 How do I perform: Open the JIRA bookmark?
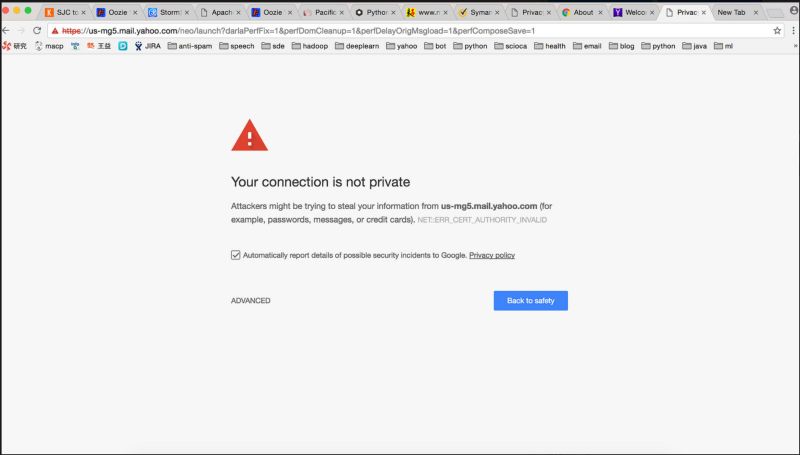click(148, 46)
